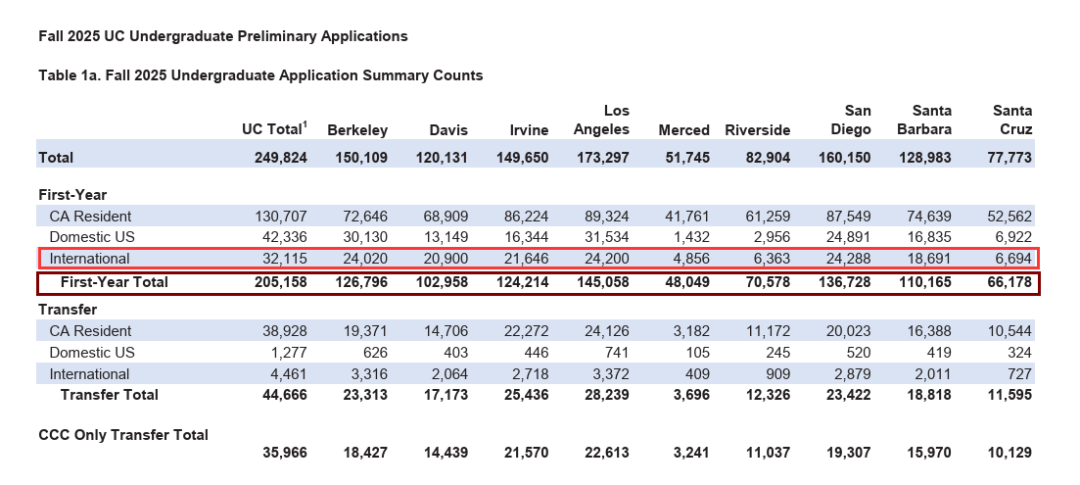Click the 'Santa Cruz' column header
1080x485 pixels.
point(1012,121)
